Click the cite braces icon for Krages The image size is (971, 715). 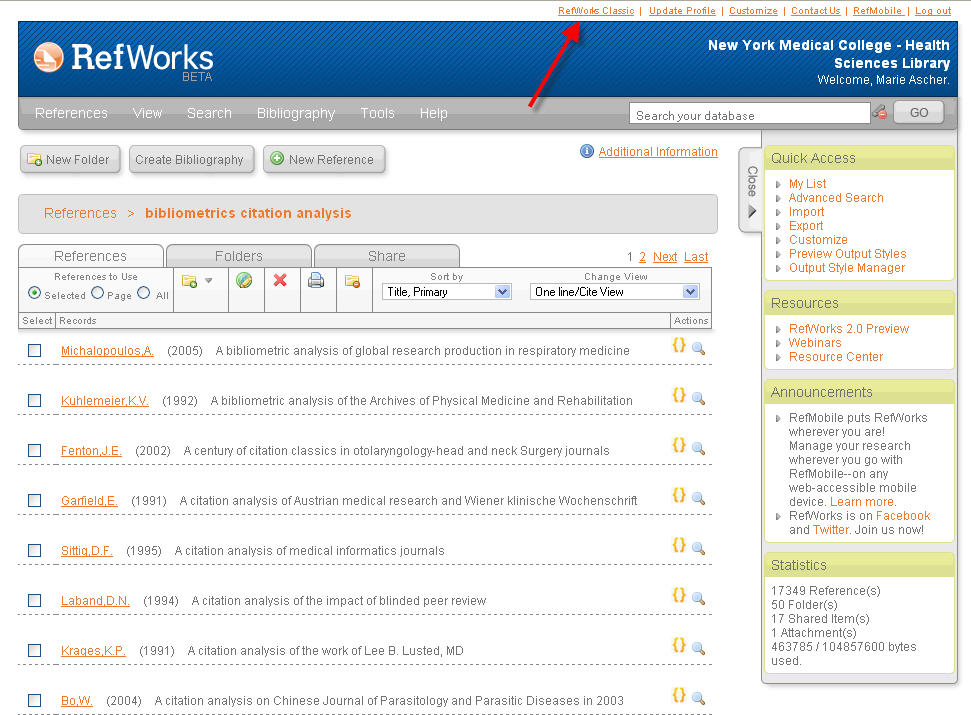[679, 646]
